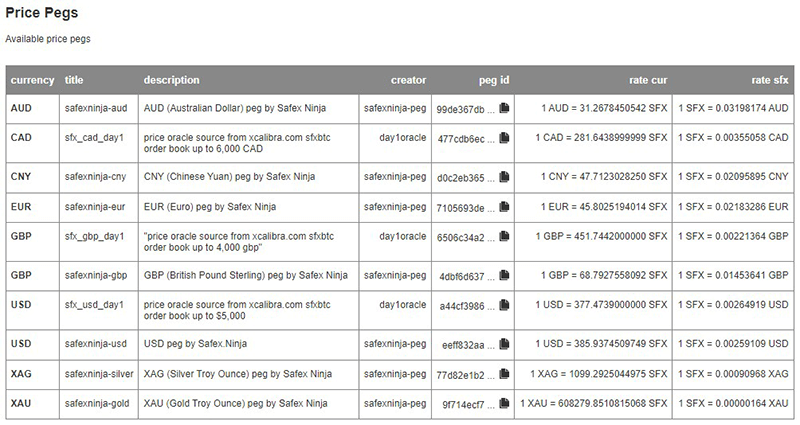Copy peg id 4dbf6d637 for safexninja-gbp
The height and width of the screenshot is (425, 800).
pos(504,275)
